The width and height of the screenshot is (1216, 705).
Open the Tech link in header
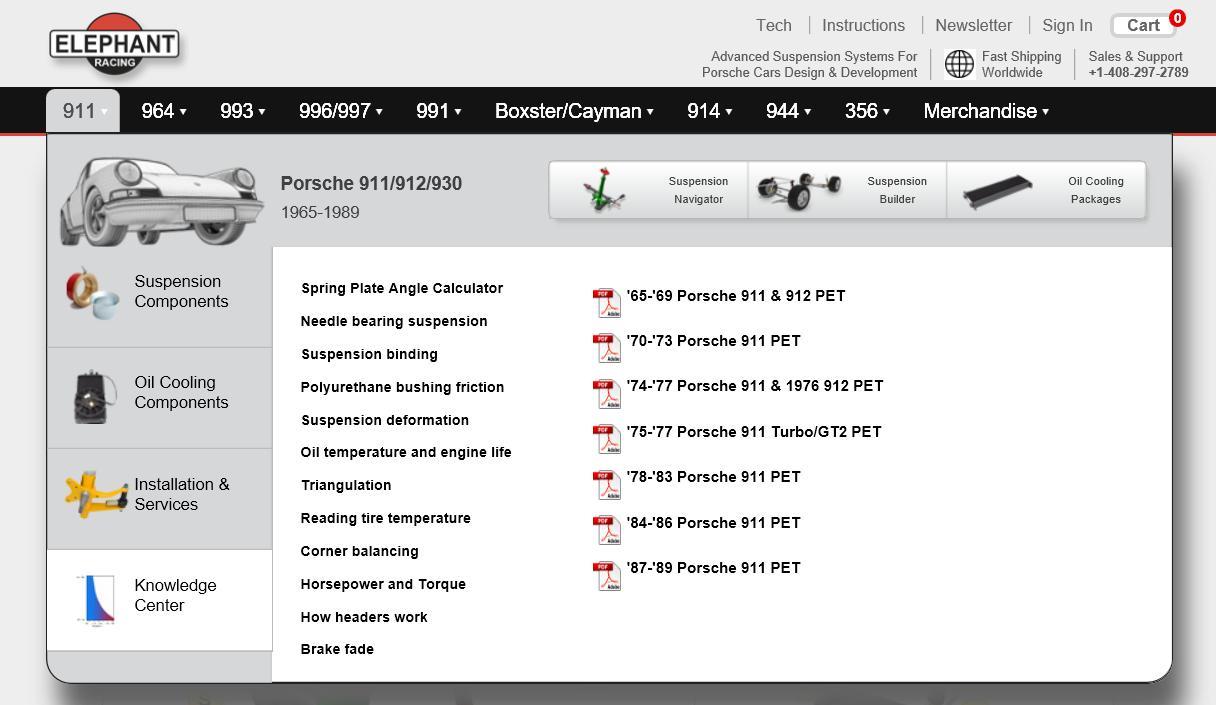pos(774,25)
